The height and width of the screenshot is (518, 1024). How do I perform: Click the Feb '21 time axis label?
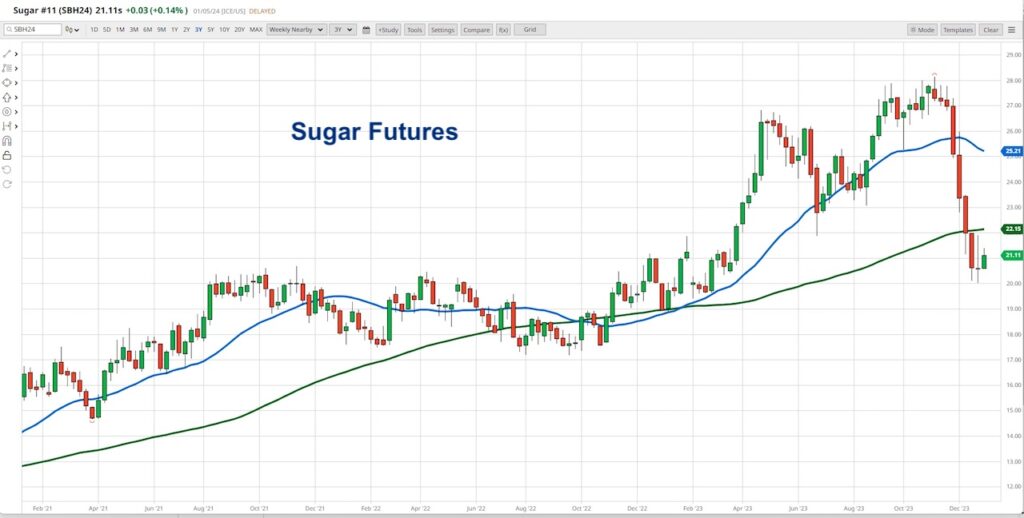click(42, 507)
